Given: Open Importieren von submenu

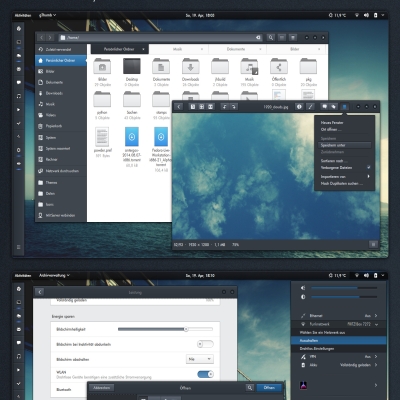Looking at the screenshot, I should tap(345, 176).
